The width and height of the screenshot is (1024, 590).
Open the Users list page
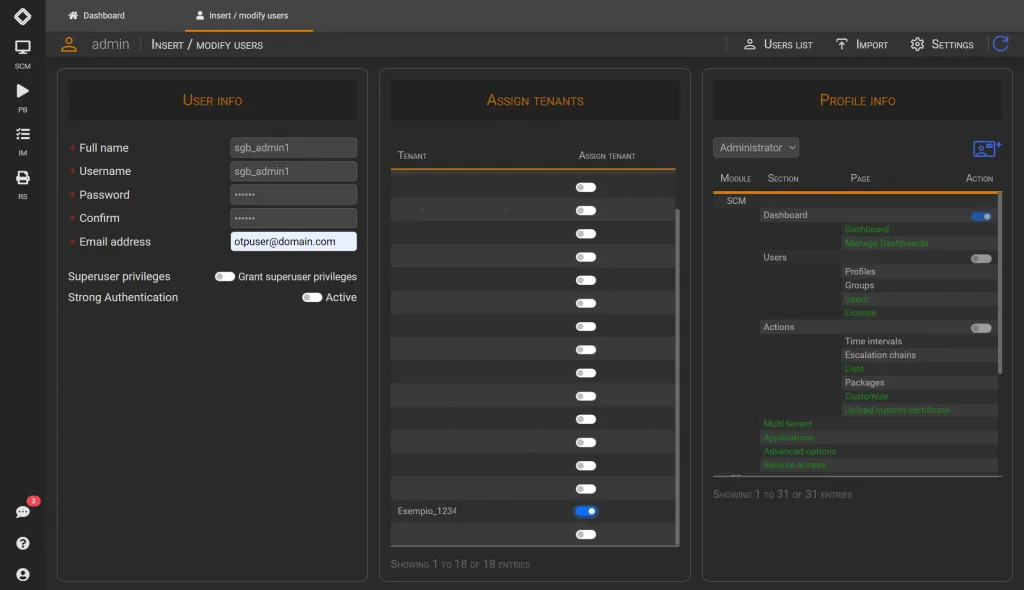[778, 44]
